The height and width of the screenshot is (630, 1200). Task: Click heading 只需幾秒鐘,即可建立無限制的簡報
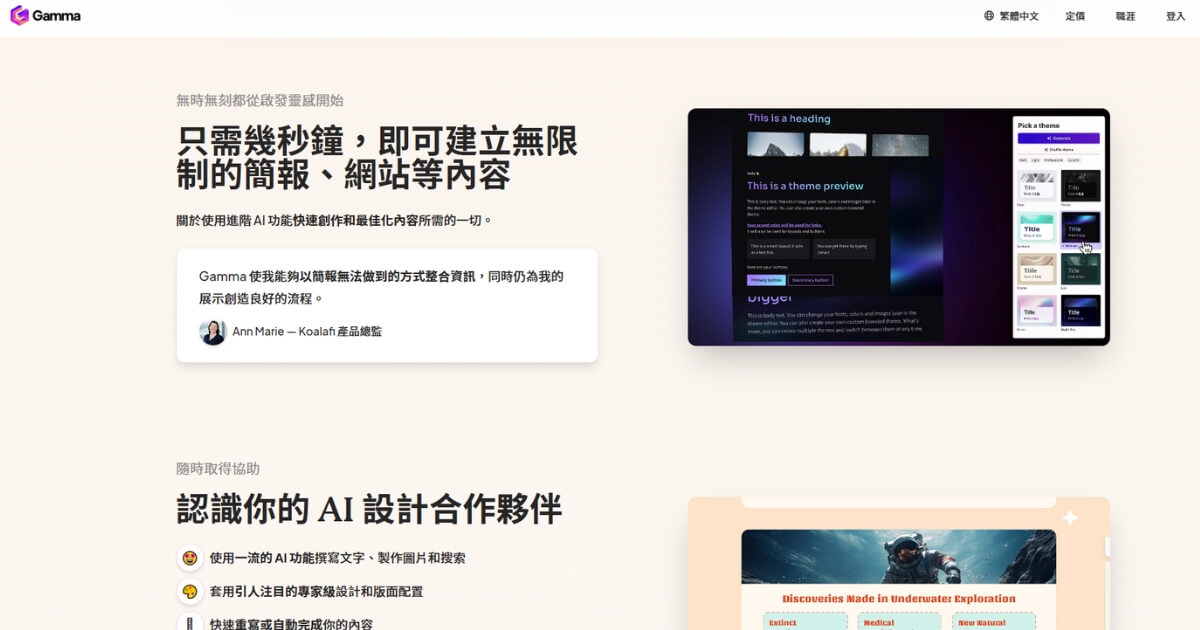coord(377,158)
